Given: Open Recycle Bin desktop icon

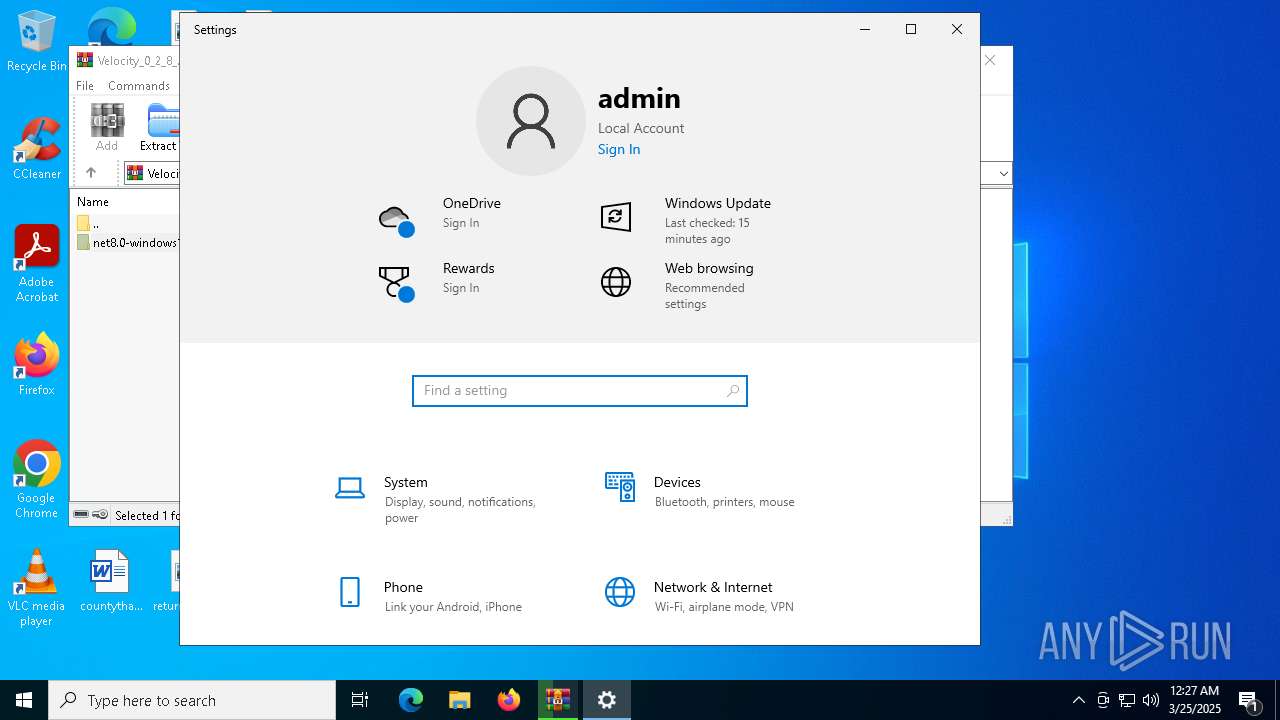Looking at the screenshot, I should [x=36, y=42].
